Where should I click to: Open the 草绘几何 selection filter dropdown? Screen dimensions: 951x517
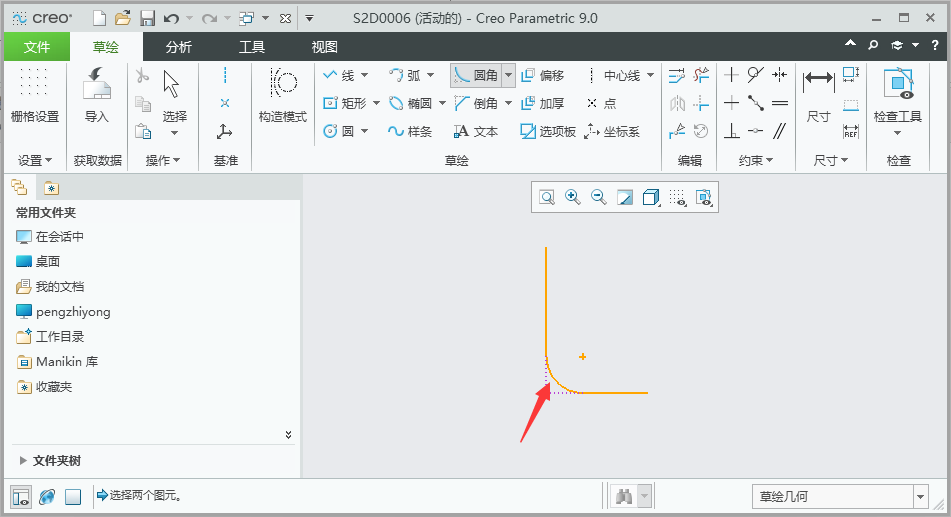(x=921, y=496)
